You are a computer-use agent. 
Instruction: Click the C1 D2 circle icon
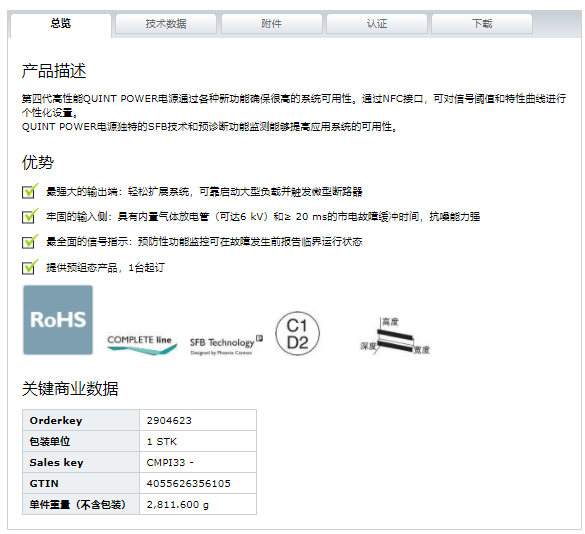(297, 334)
